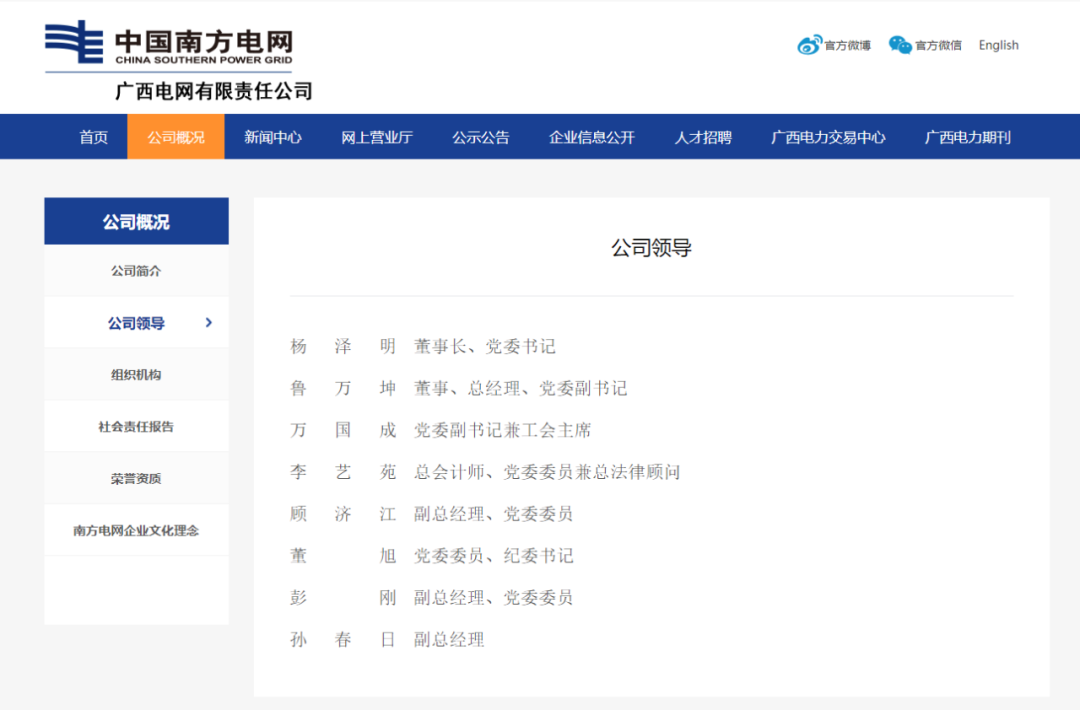Open the 人才招聘 menu item
This screenshot has width=1080, height=710.
(x=703, y=137)
